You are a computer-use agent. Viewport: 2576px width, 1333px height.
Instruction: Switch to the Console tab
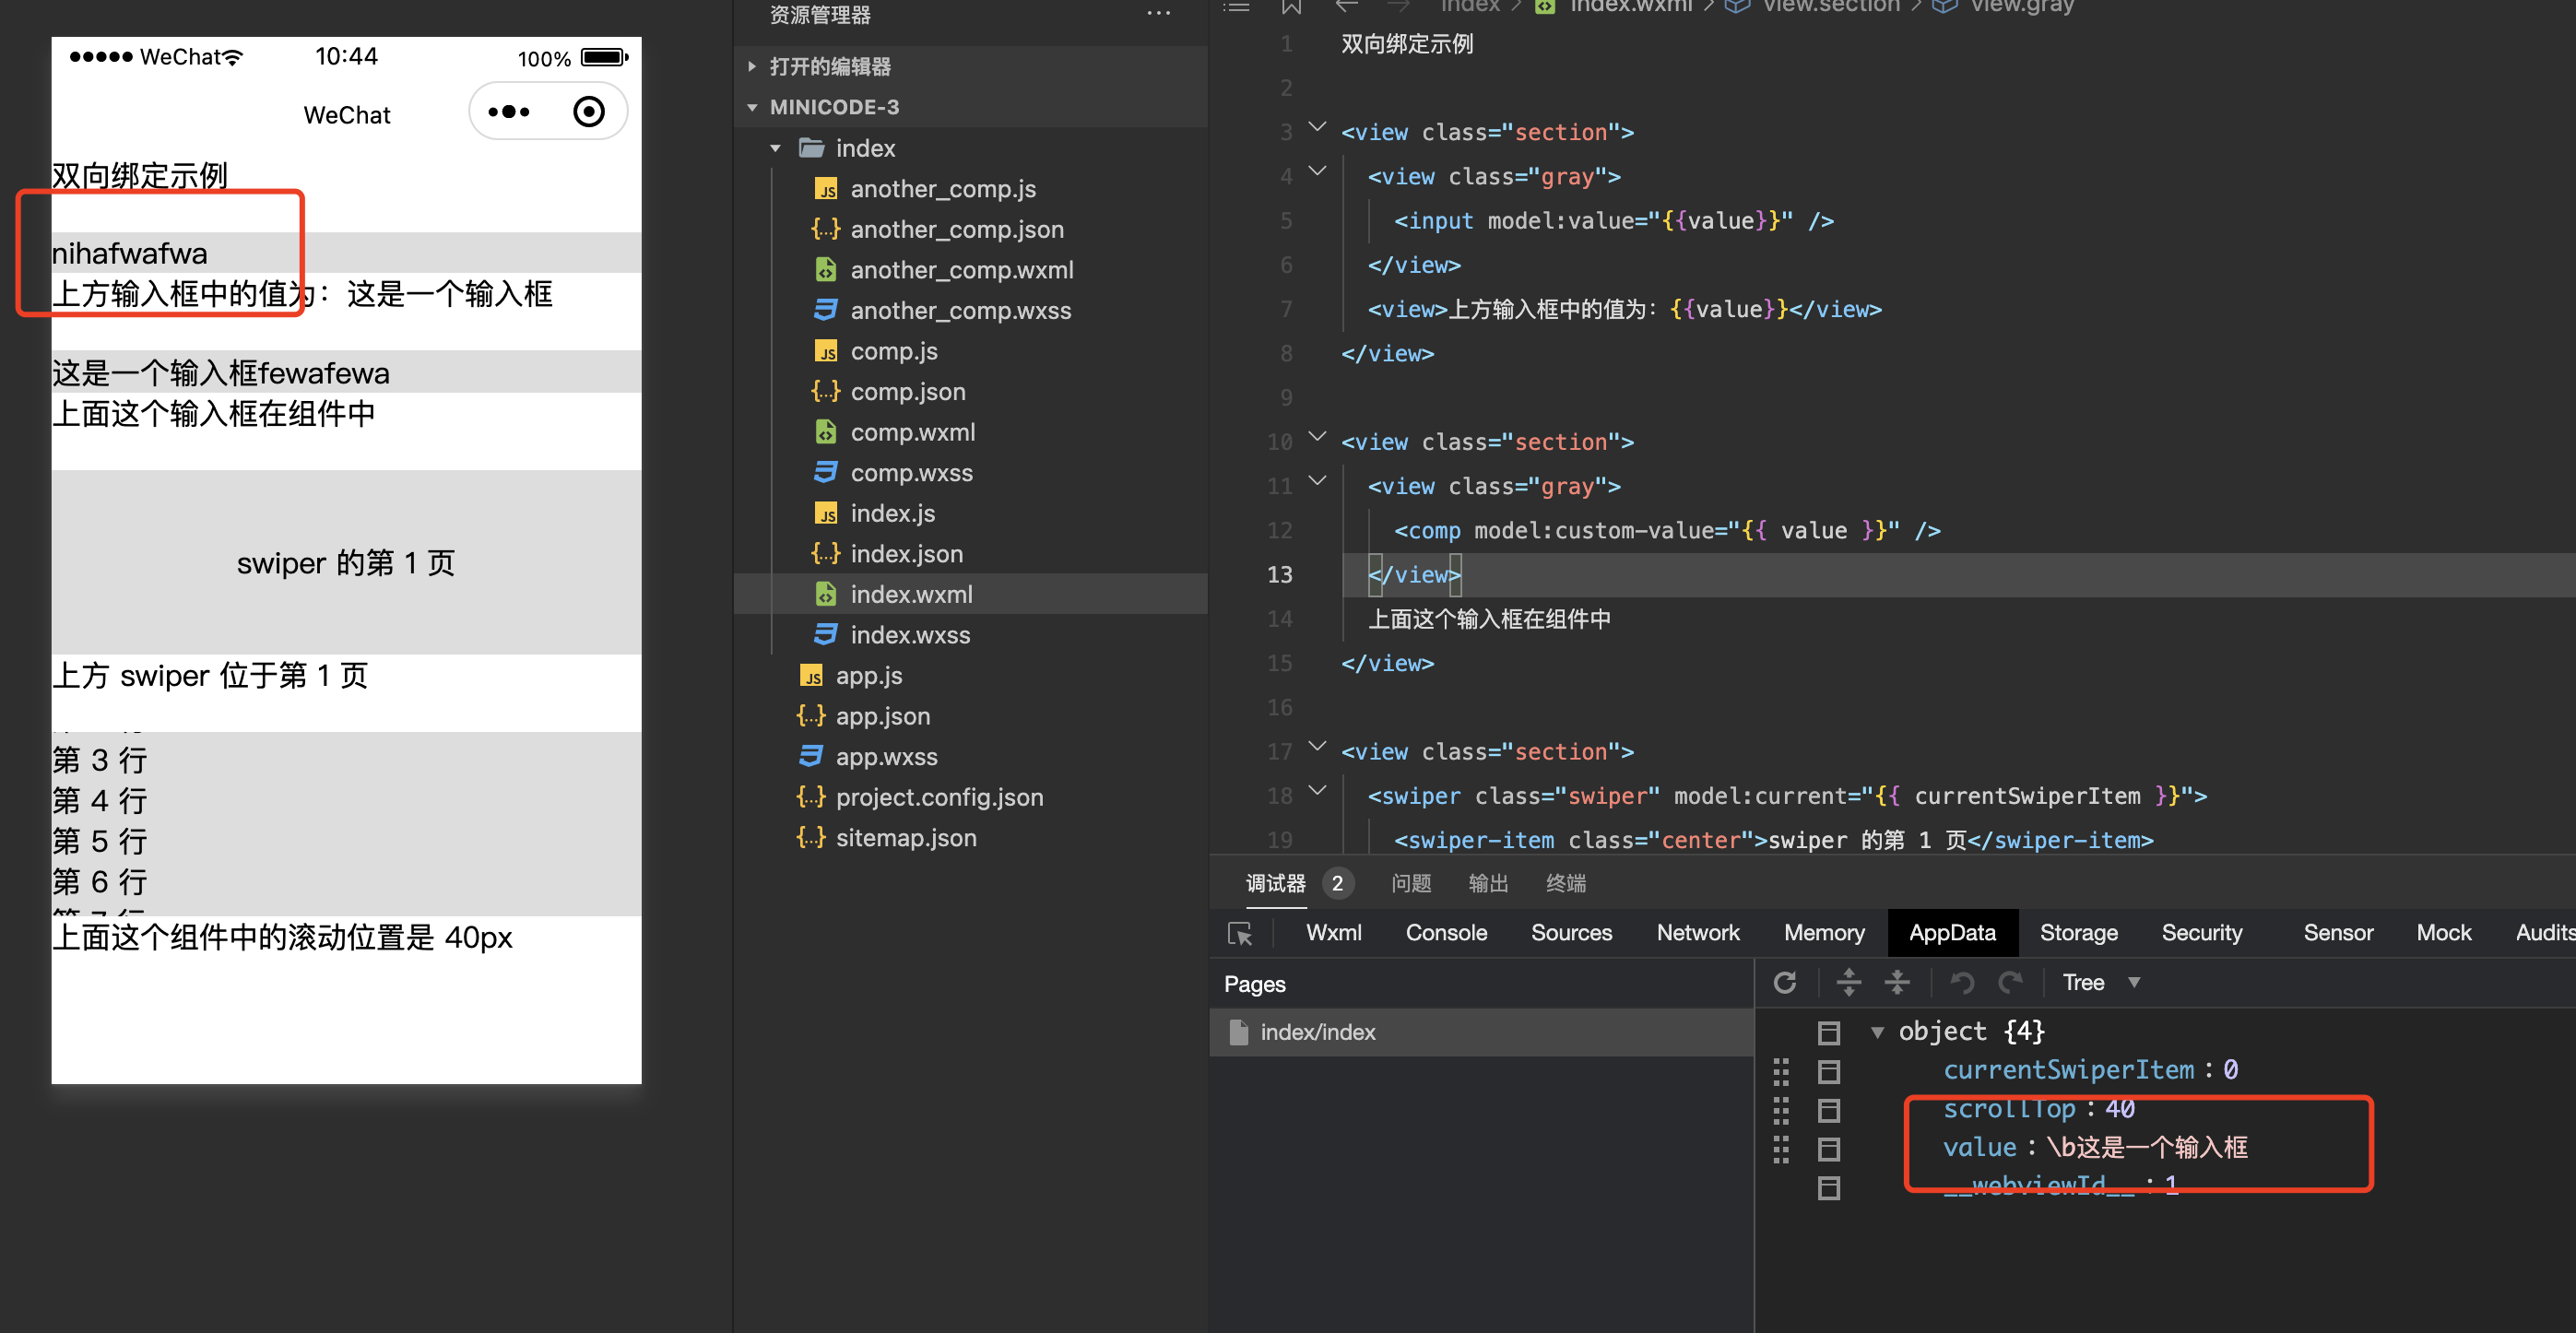coord(1445,932)
